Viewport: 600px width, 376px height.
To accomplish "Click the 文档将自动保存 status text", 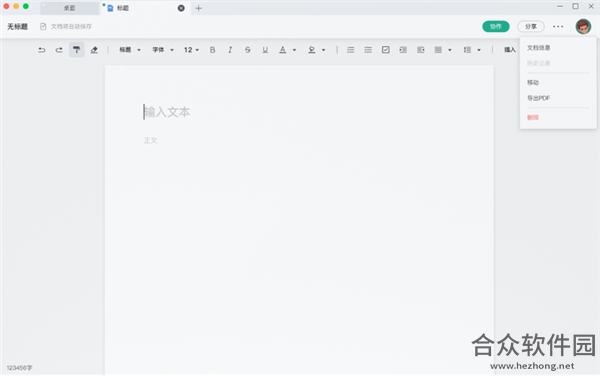I will click(71, 26).
